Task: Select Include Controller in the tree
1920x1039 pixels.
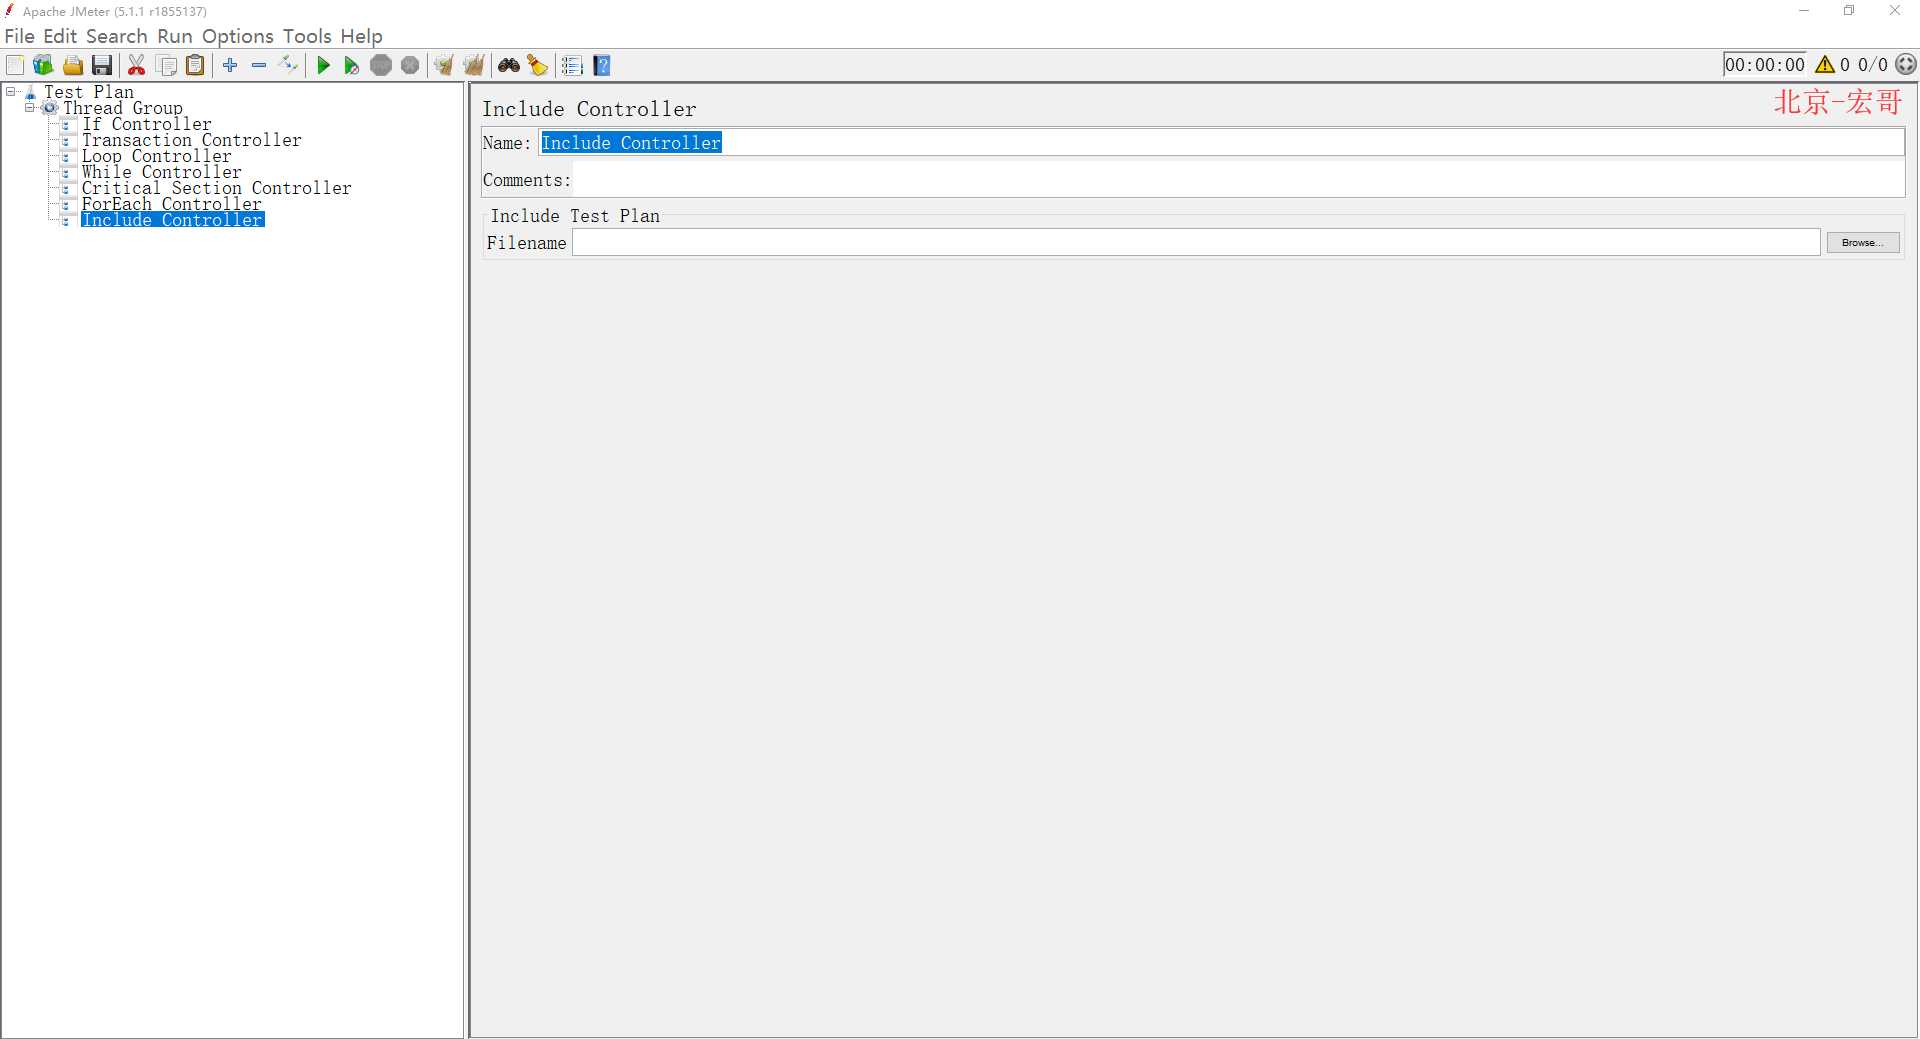Action: tap(172, 220)
